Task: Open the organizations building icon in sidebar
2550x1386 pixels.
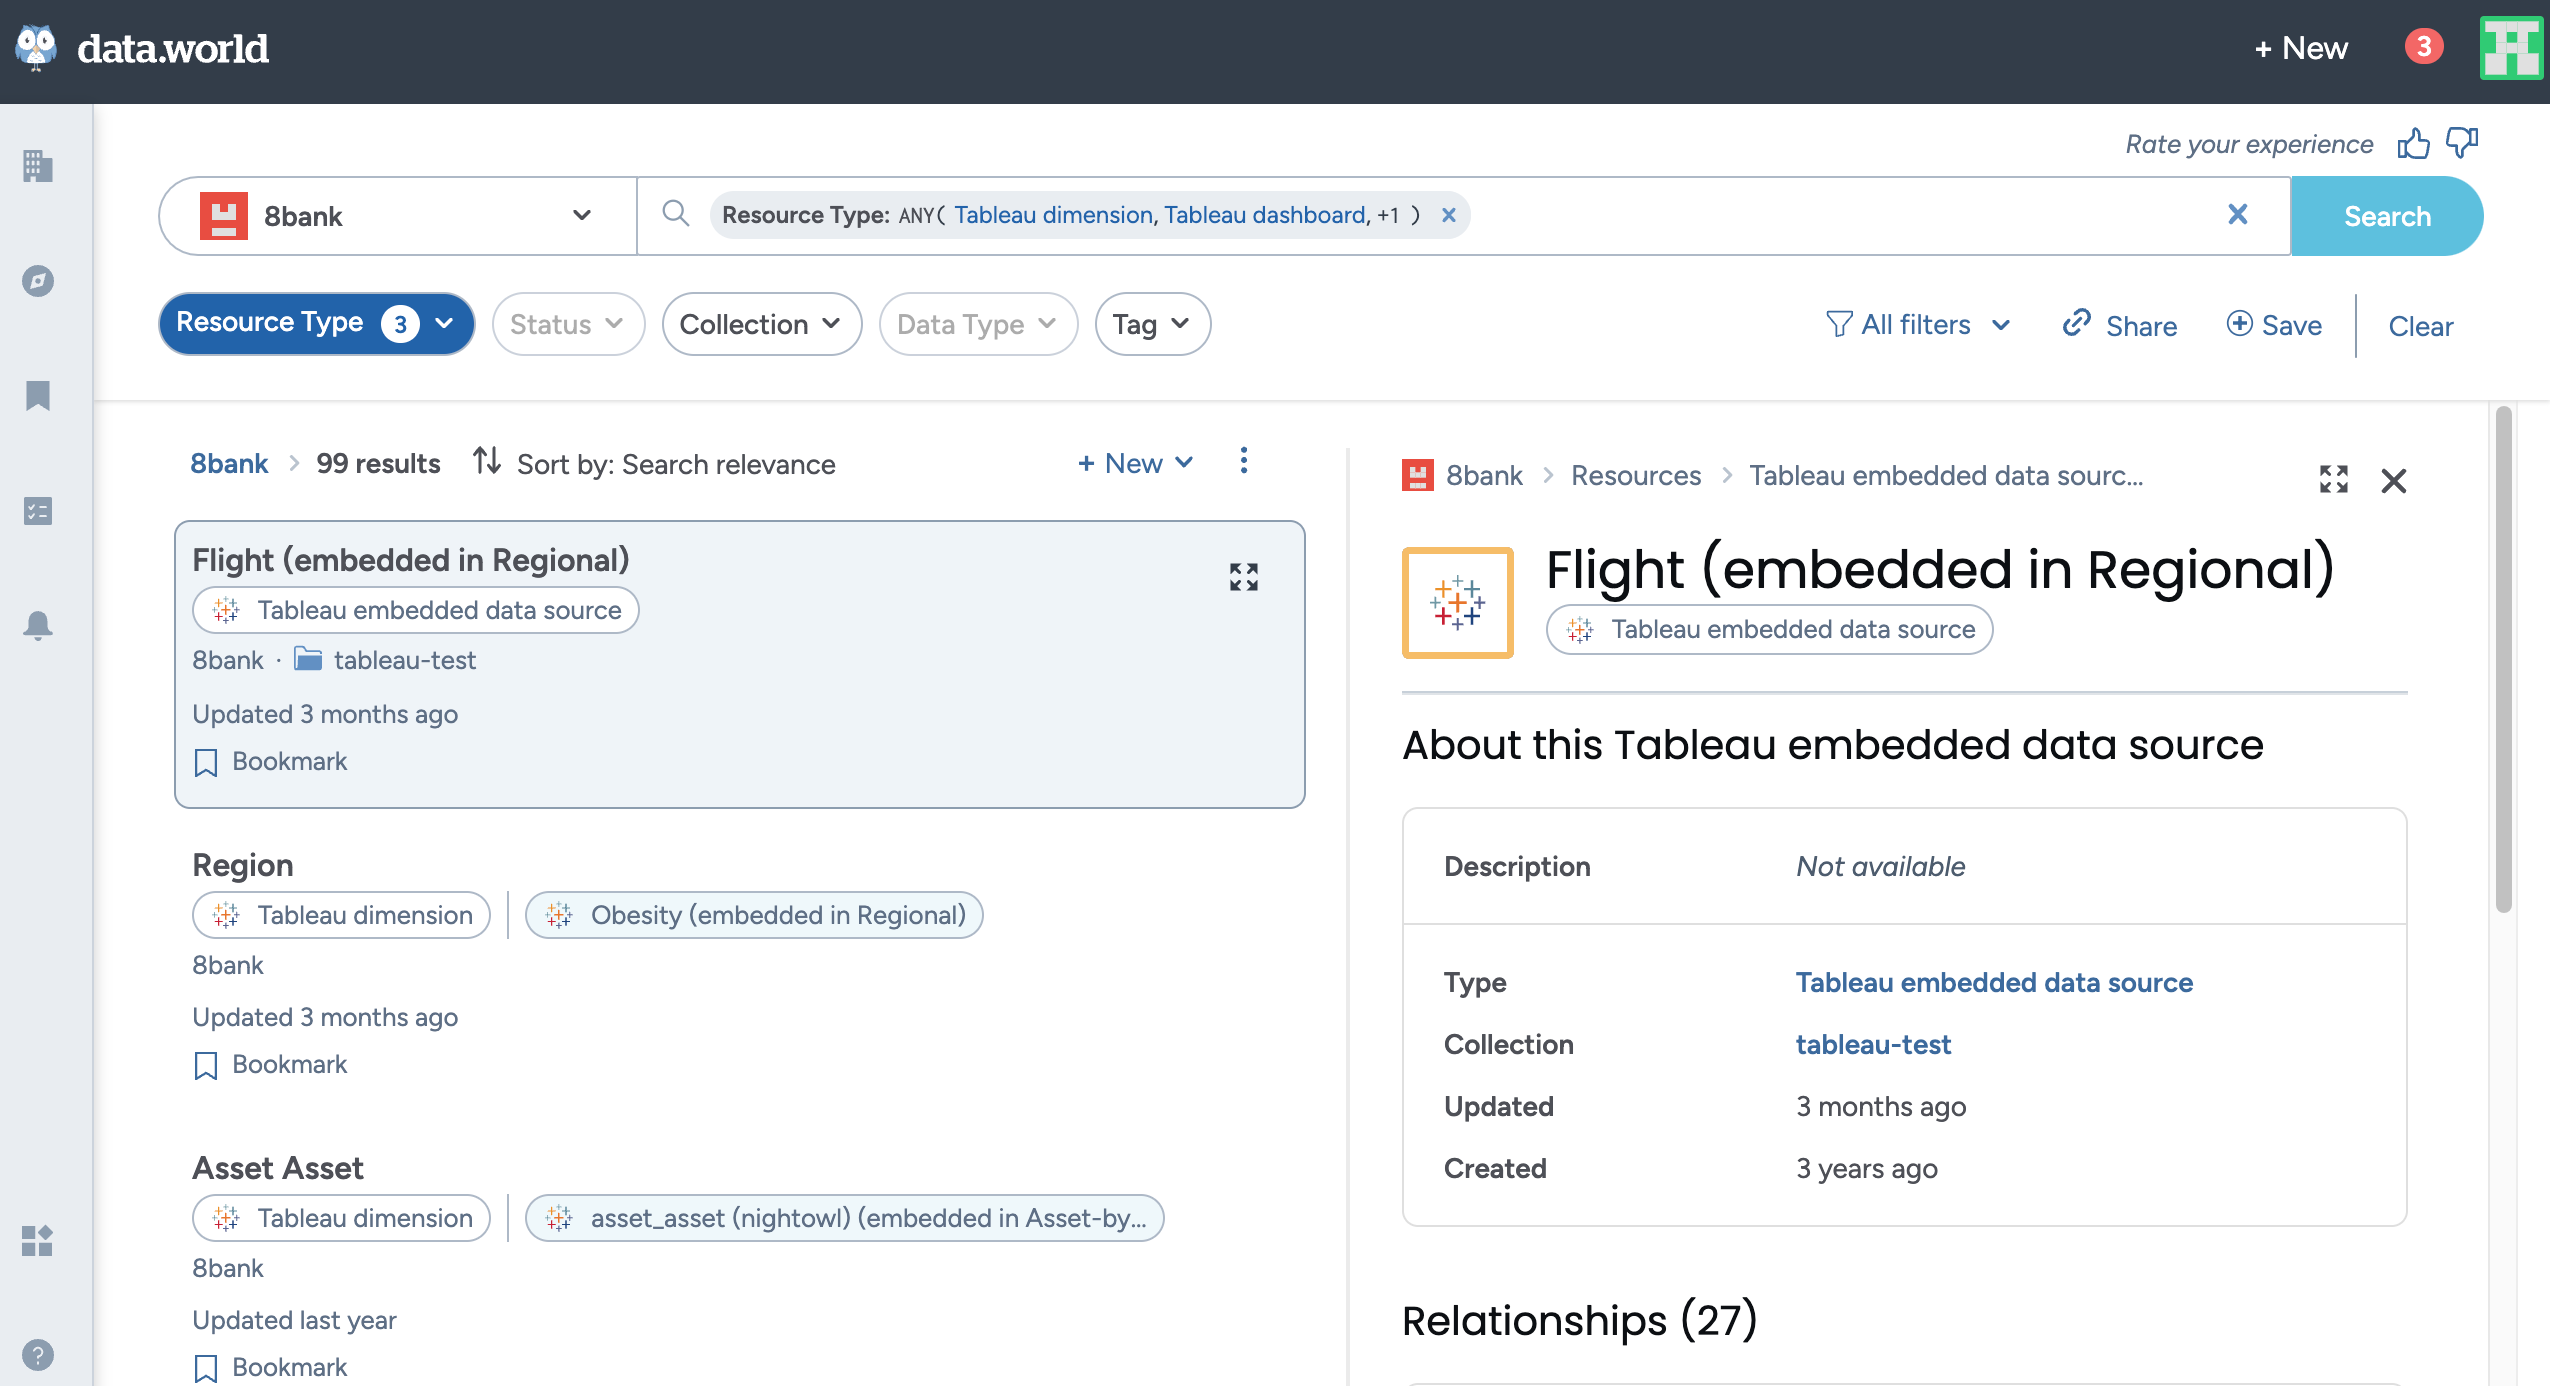Action: pyautogui.click(x=38, y=166)
